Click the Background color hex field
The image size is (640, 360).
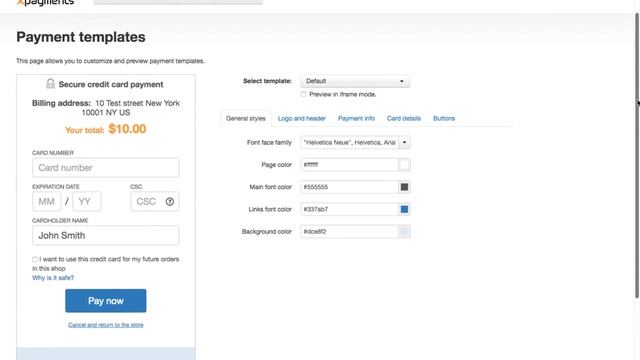point(349,231)
